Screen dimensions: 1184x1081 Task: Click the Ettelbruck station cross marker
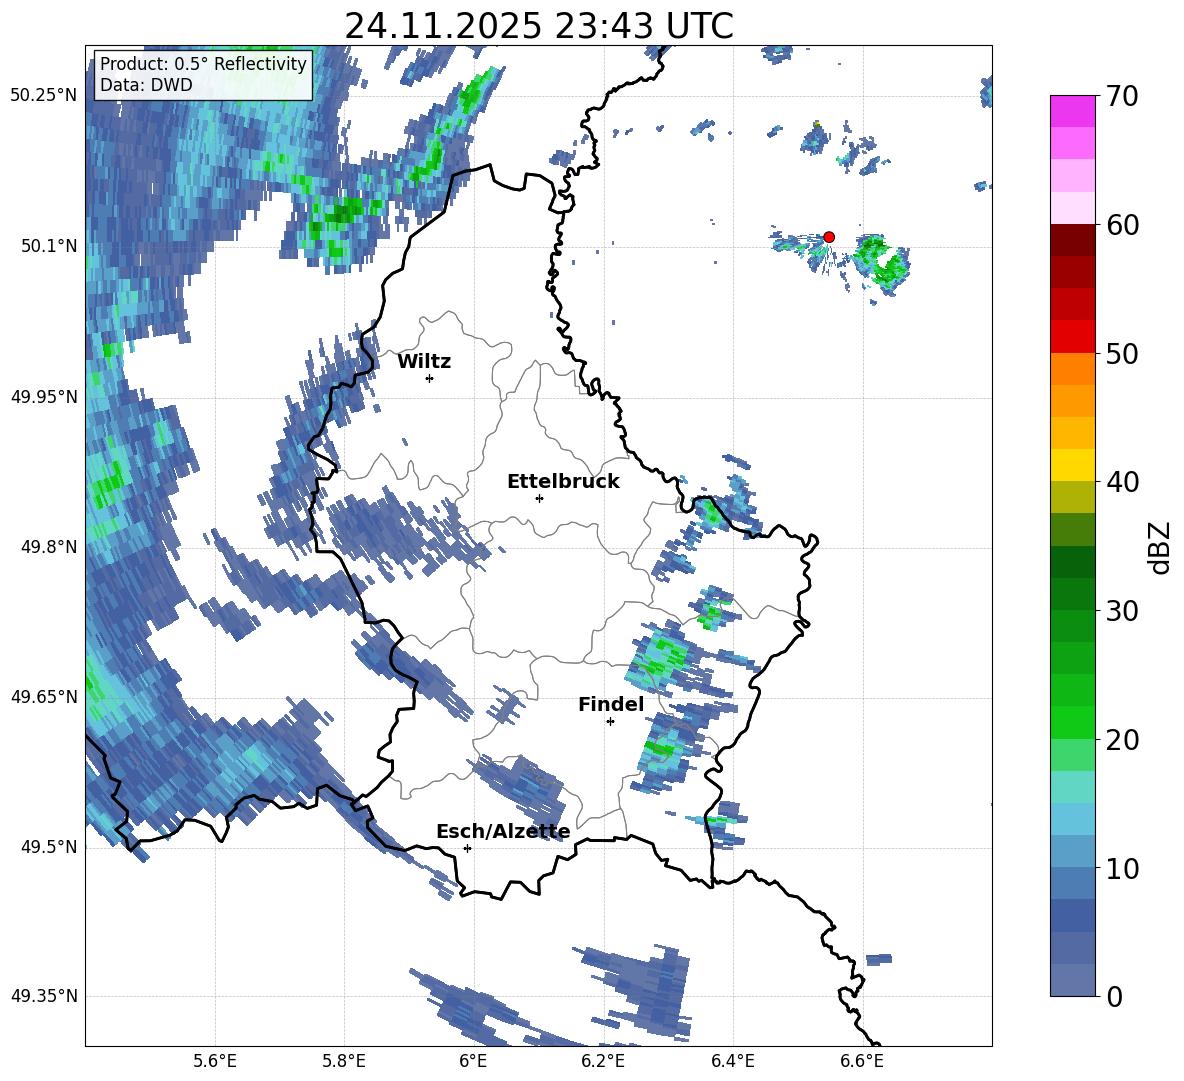539,498
